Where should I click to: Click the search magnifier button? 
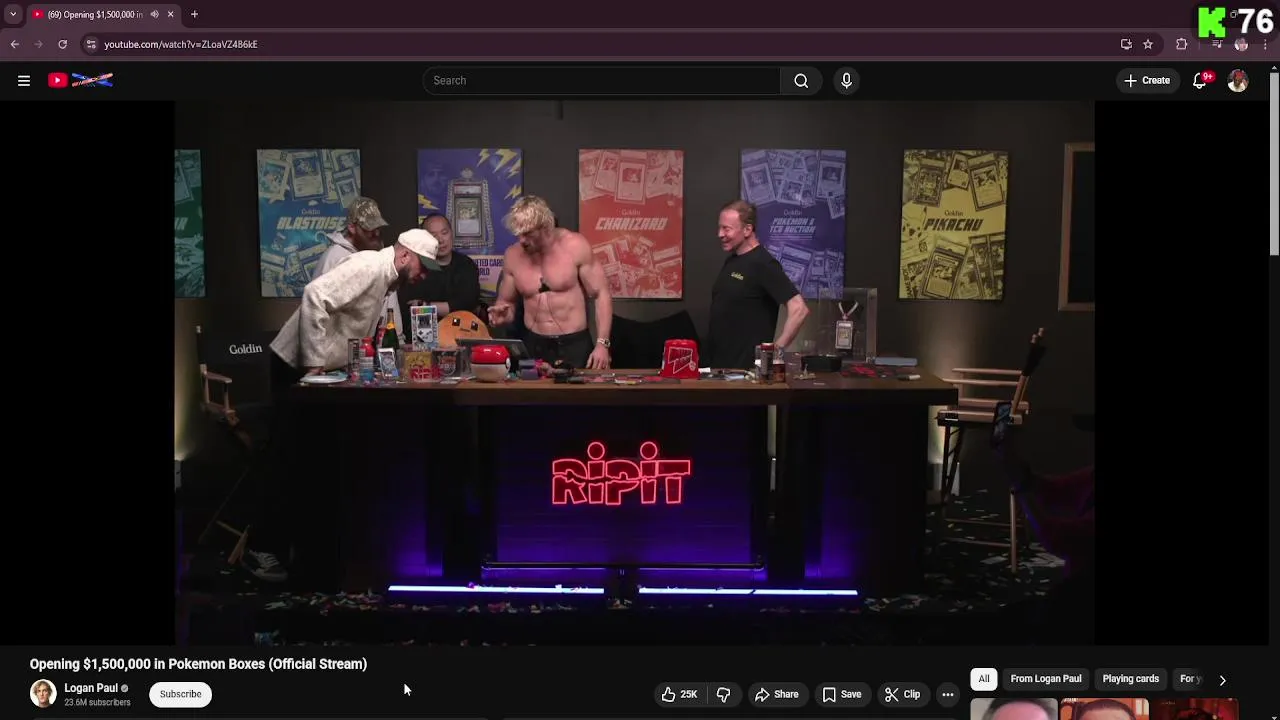pyautogui.click(x=801, y=80)
